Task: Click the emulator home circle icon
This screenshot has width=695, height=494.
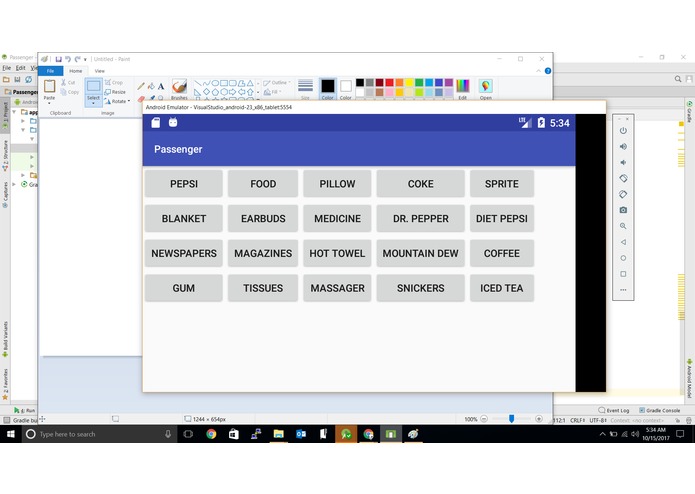Action: tap(623, 258)
